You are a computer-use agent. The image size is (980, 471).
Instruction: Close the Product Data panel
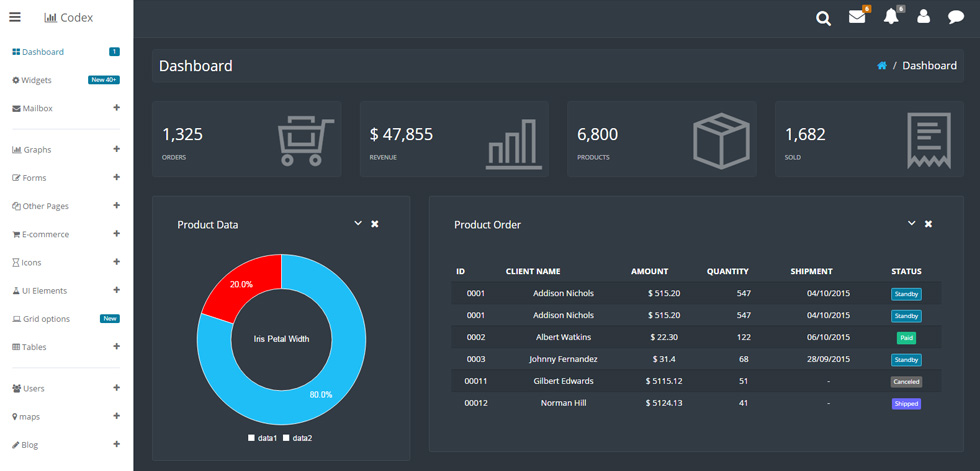tap(374, 224)
